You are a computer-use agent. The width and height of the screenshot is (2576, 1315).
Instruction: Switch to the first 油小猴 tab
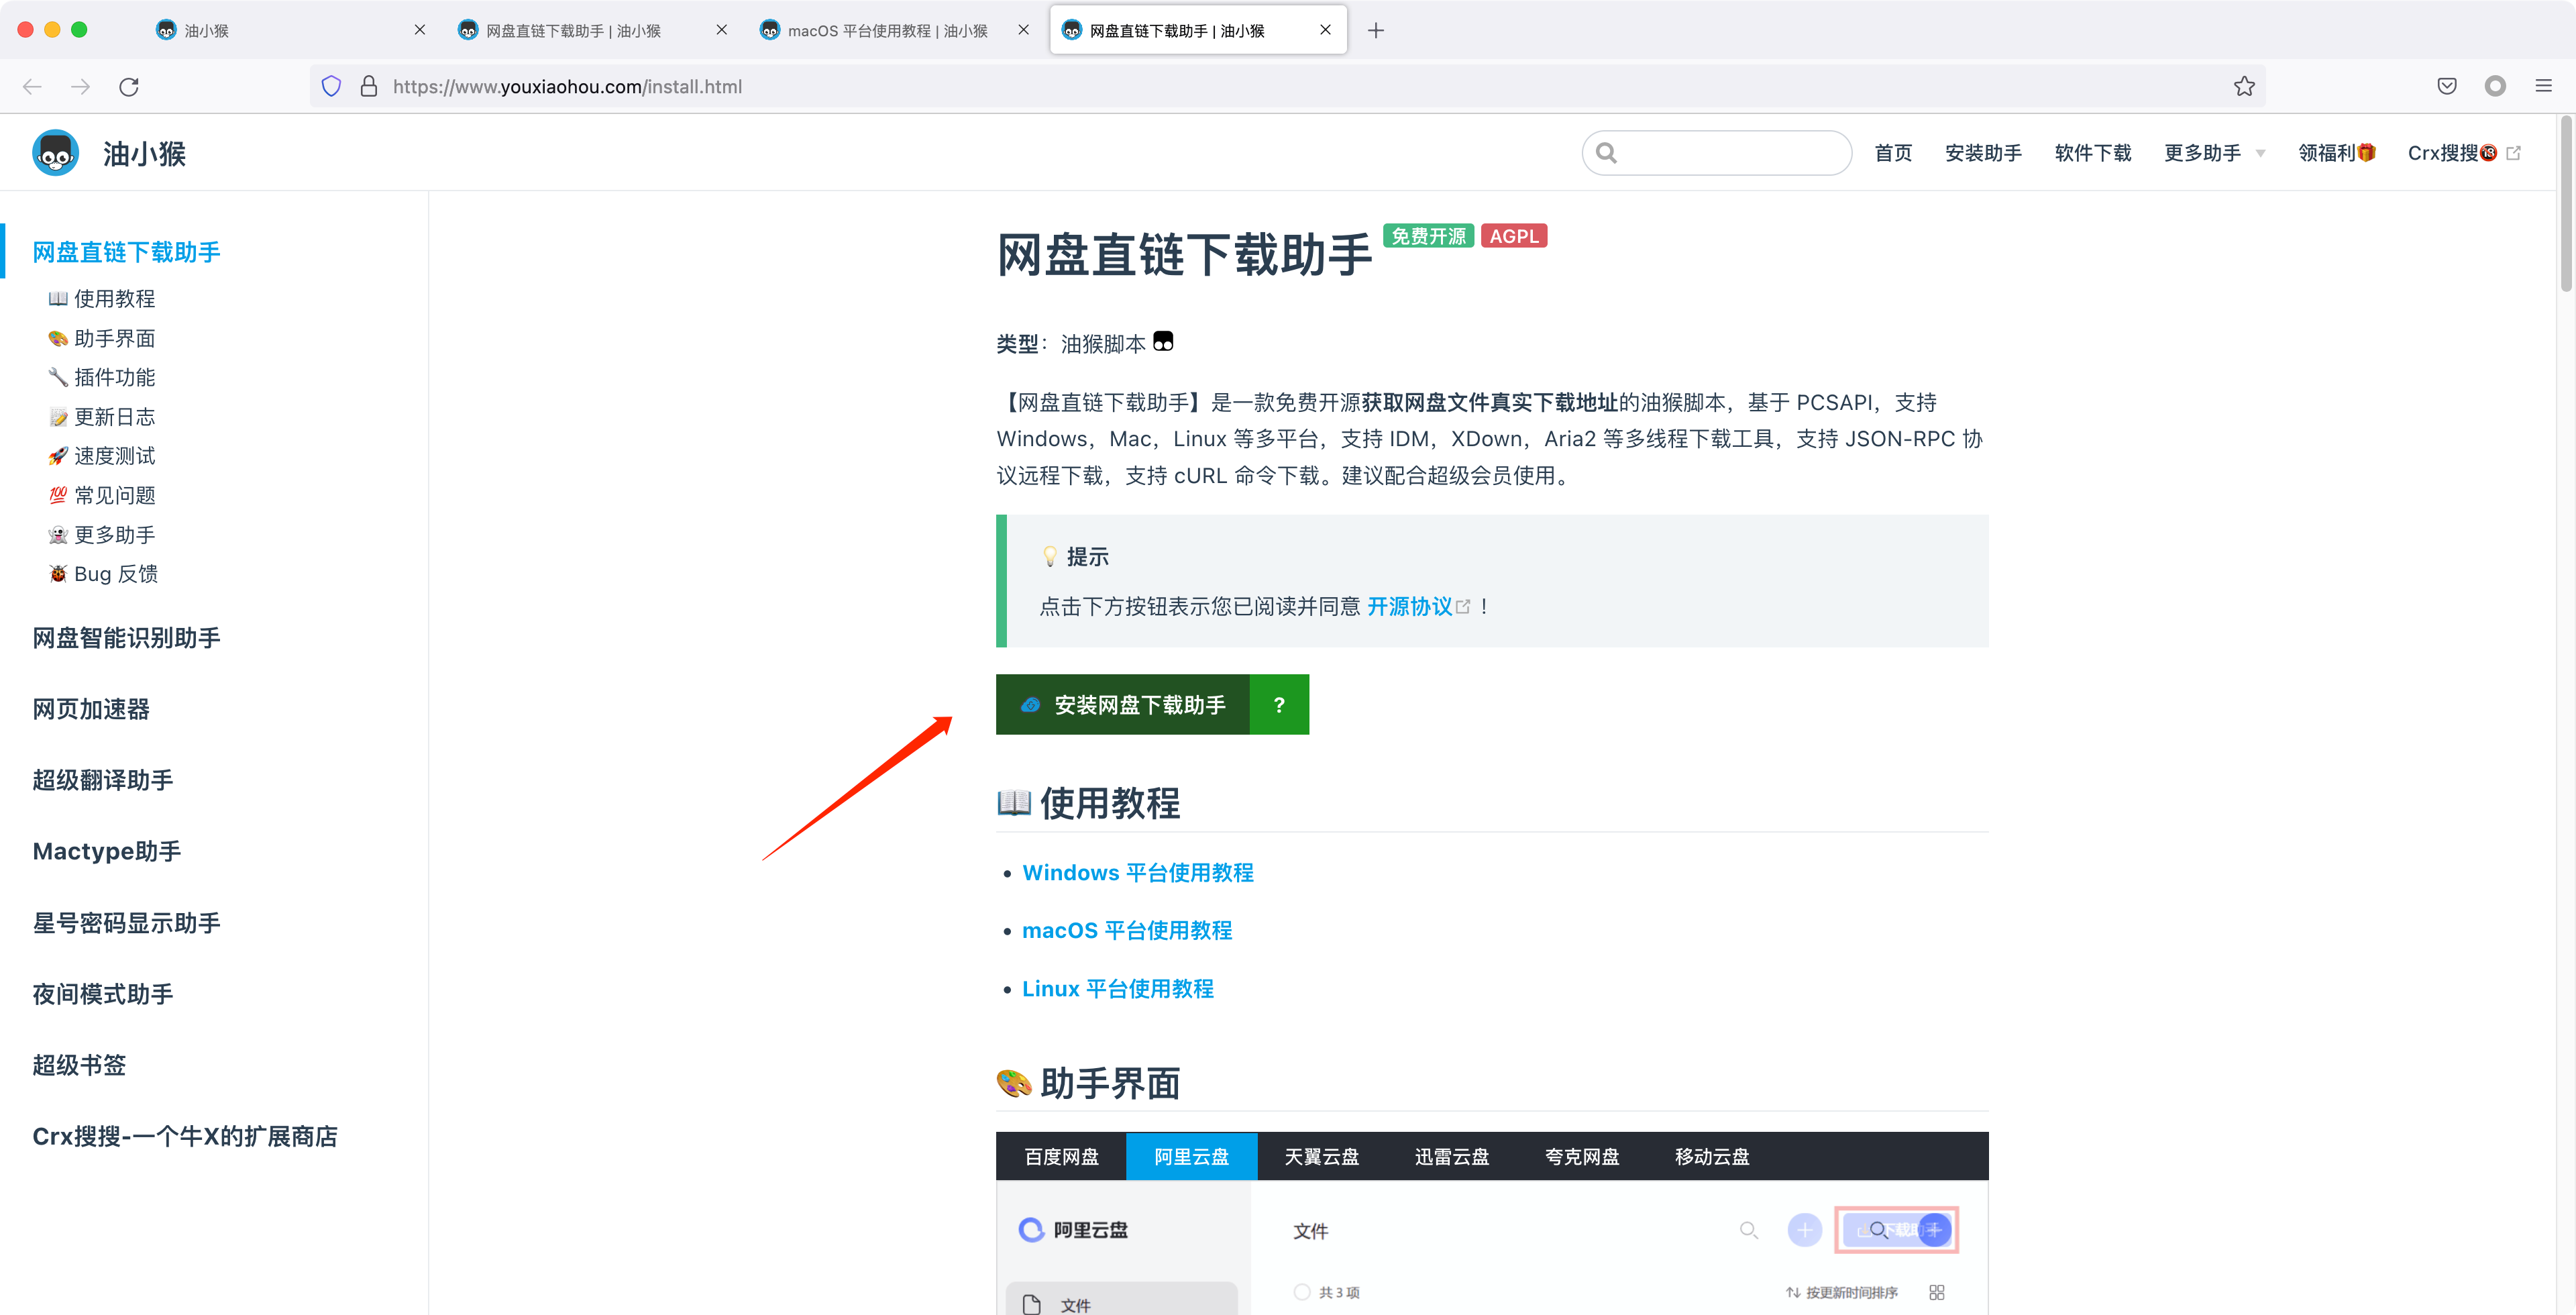(290, 31)
